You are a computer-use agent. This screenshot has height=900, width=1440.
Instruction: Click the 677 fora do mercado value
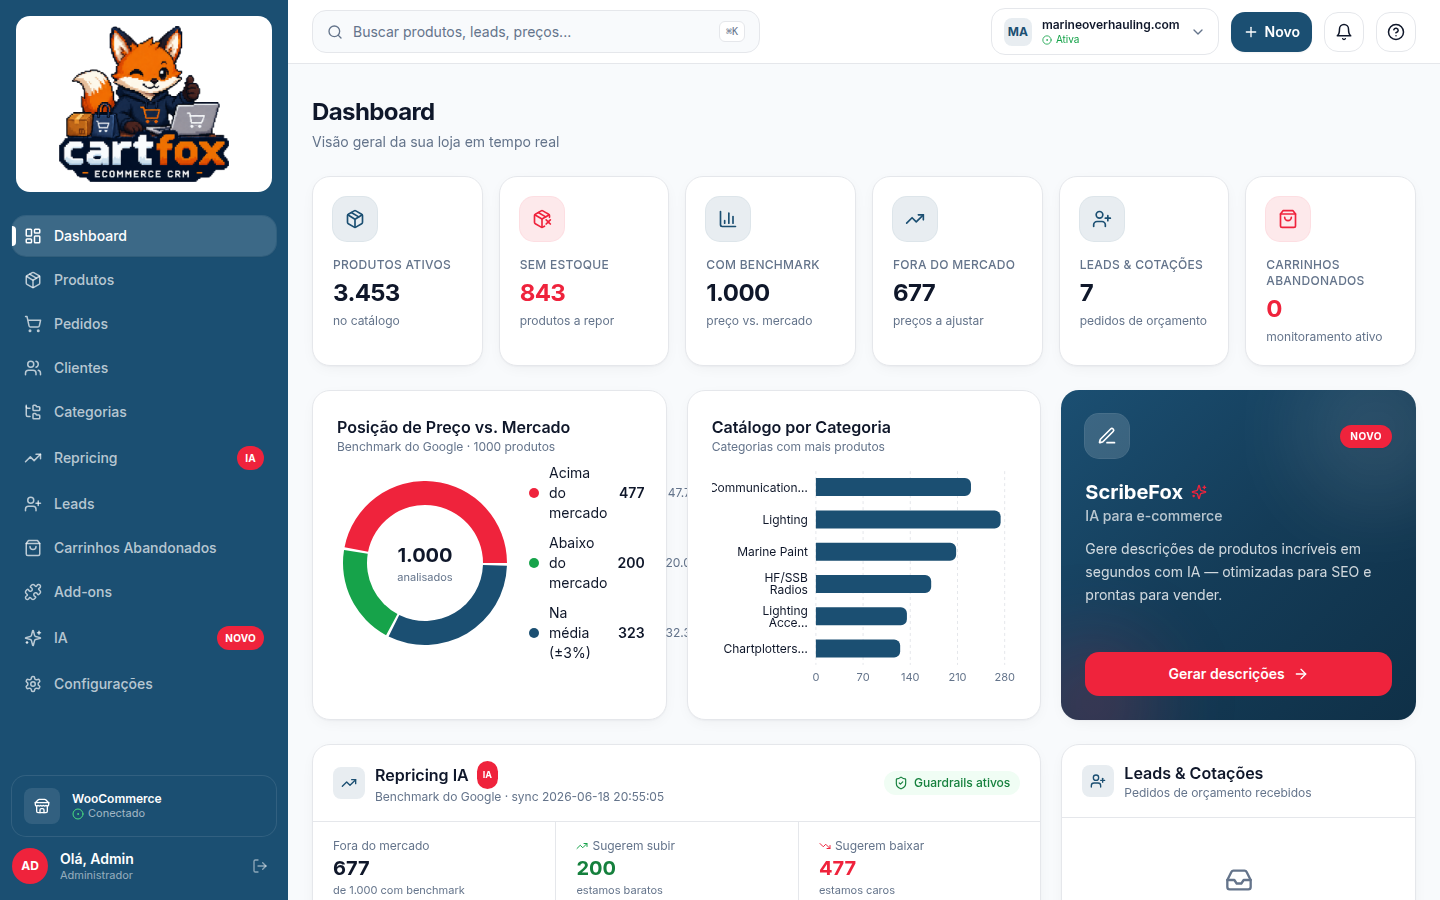[914, 293]
